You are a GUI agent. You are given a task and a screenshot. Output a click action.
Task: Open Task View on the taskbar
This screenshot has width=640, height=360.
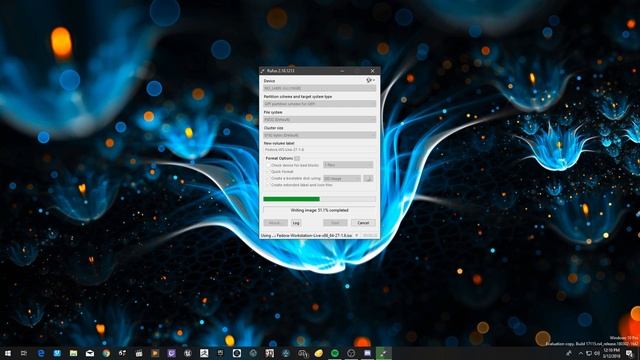click(x=24, y=353)
